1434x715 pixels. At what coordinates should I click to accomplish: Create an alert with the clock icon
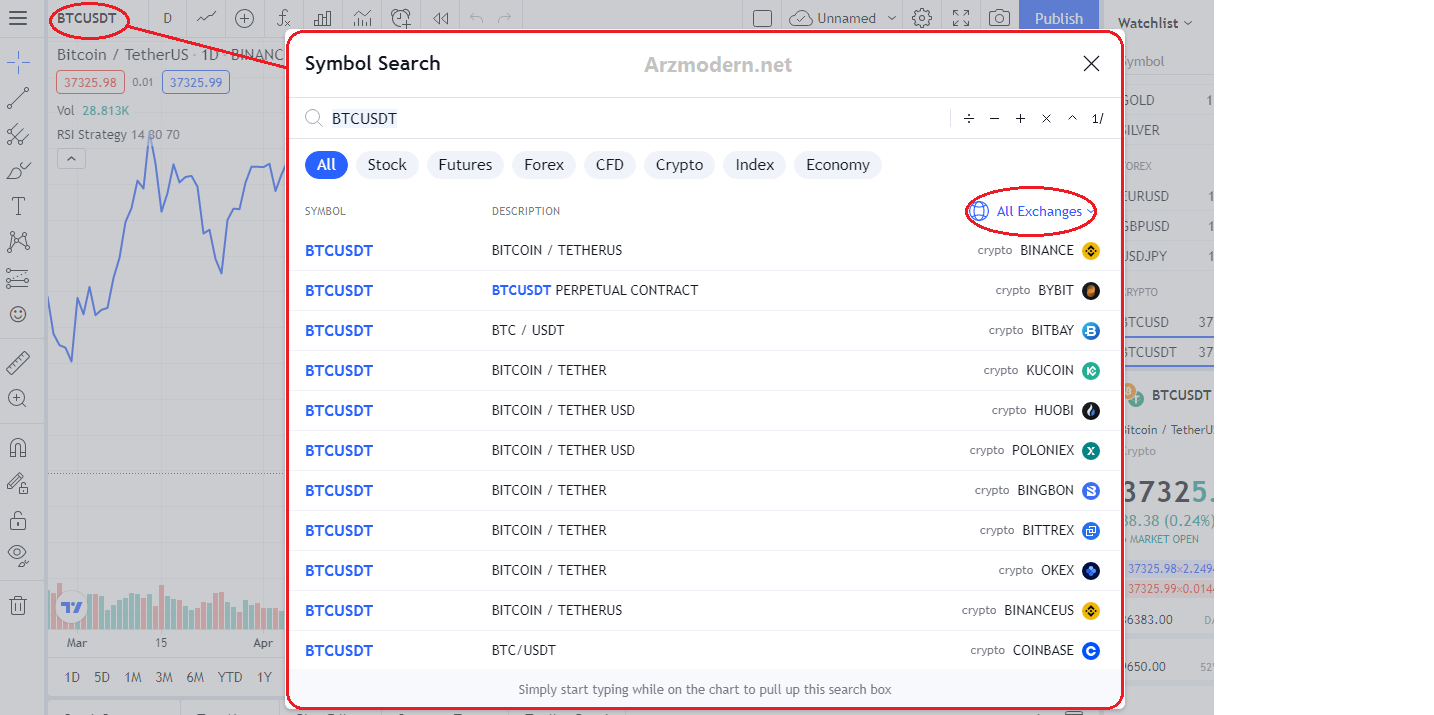pos(401,18)
